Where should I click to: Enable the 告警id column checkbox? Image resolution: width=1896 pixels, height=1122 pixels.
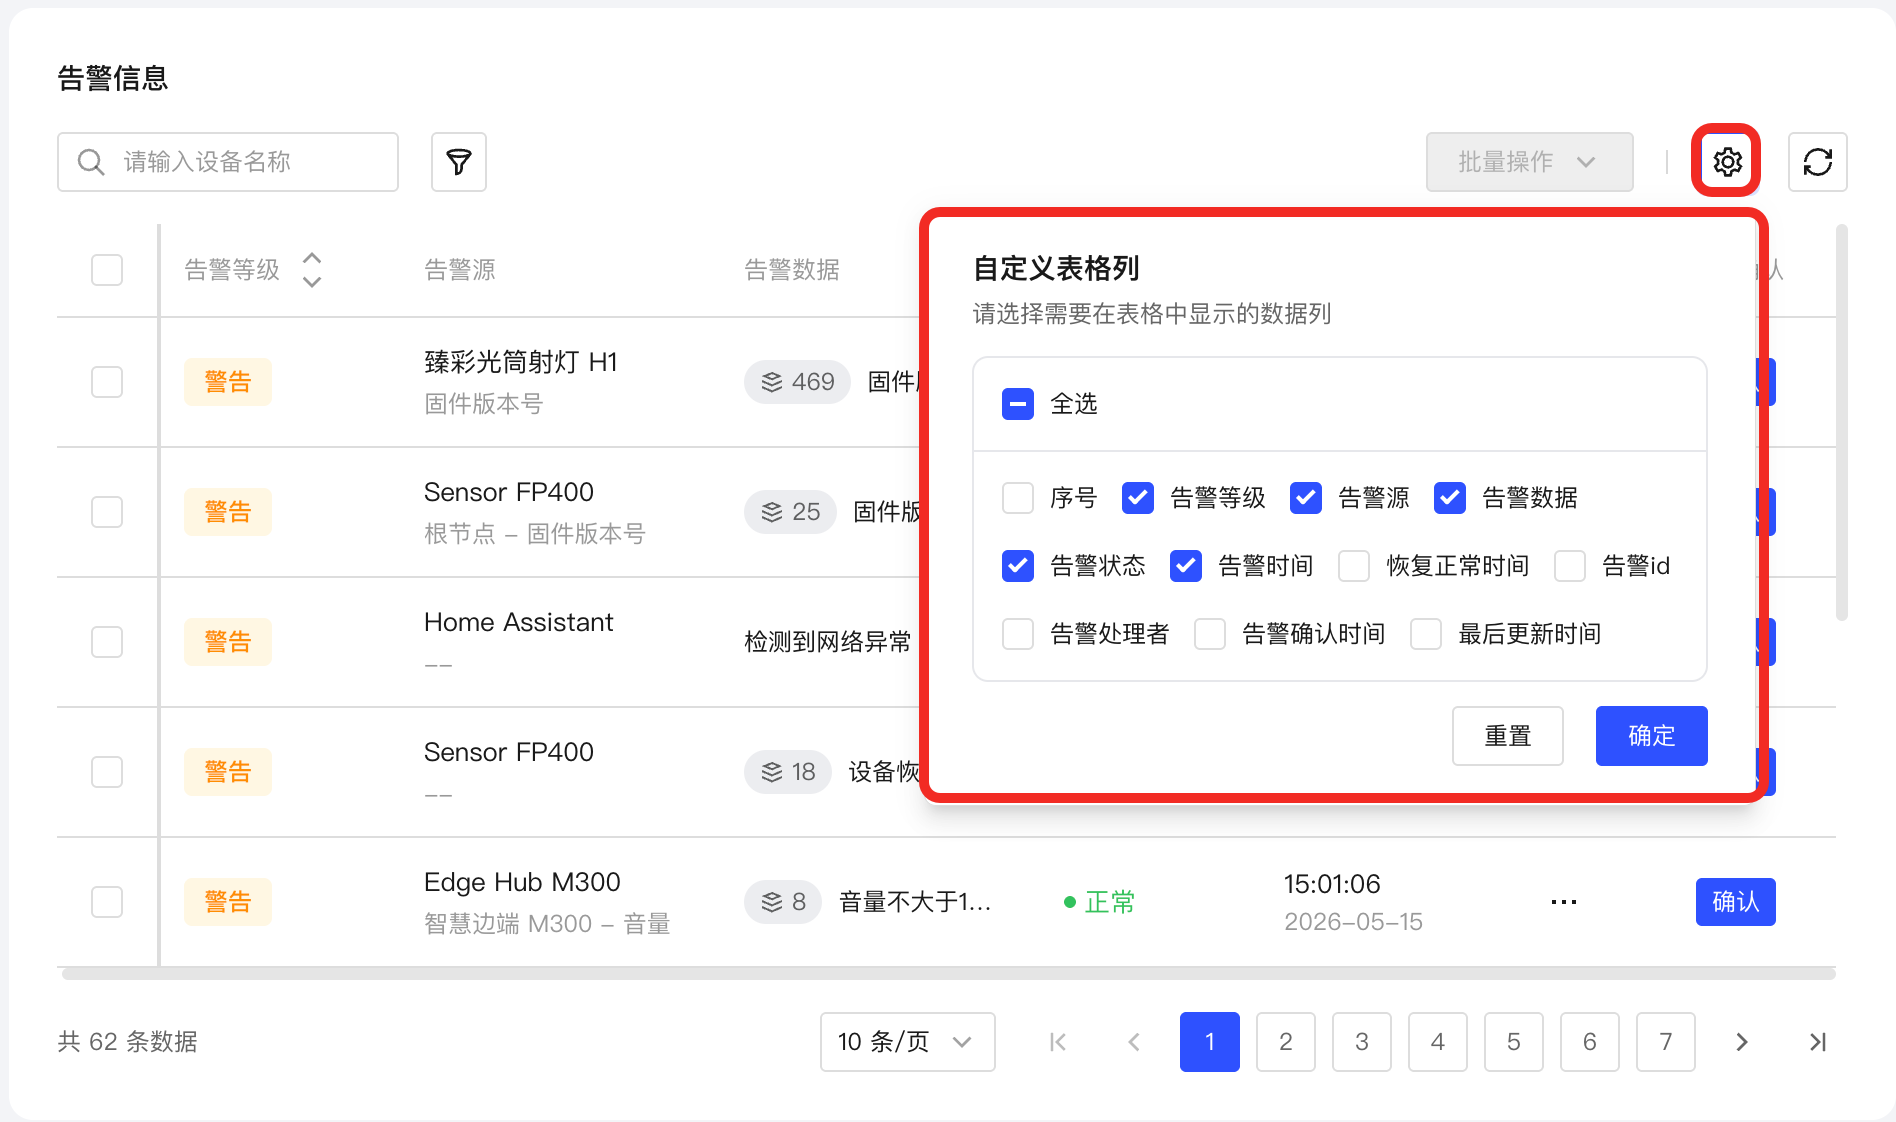[1570, 566]
